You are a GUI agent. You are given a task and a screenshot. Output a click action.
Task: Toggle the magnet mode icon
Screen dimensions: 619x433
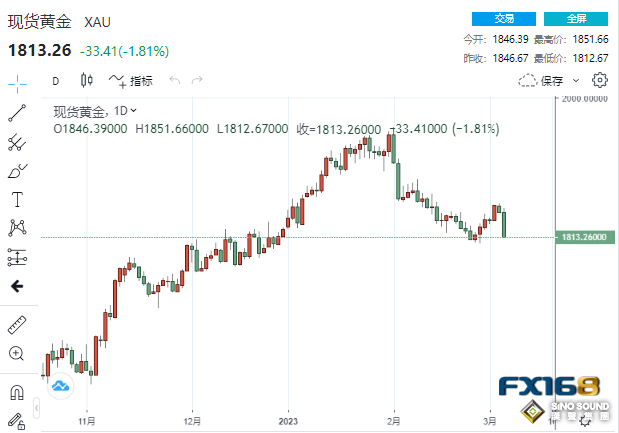coord(17,392)
